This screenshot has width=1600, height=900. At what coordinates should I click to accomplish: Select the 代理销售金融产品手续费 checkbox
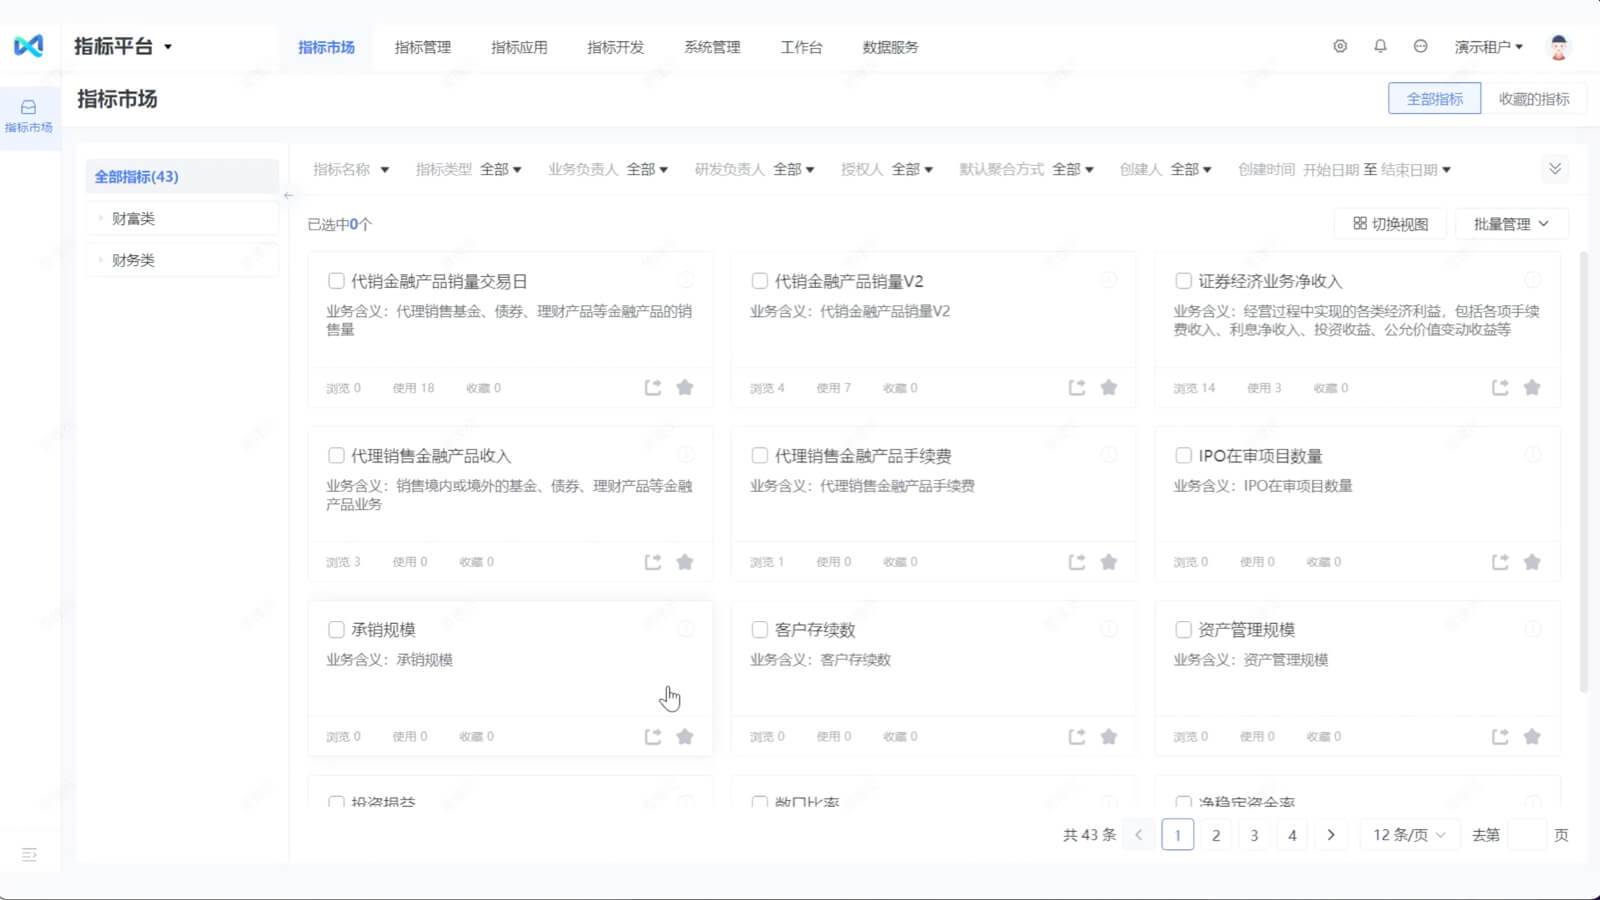point(760,455)
